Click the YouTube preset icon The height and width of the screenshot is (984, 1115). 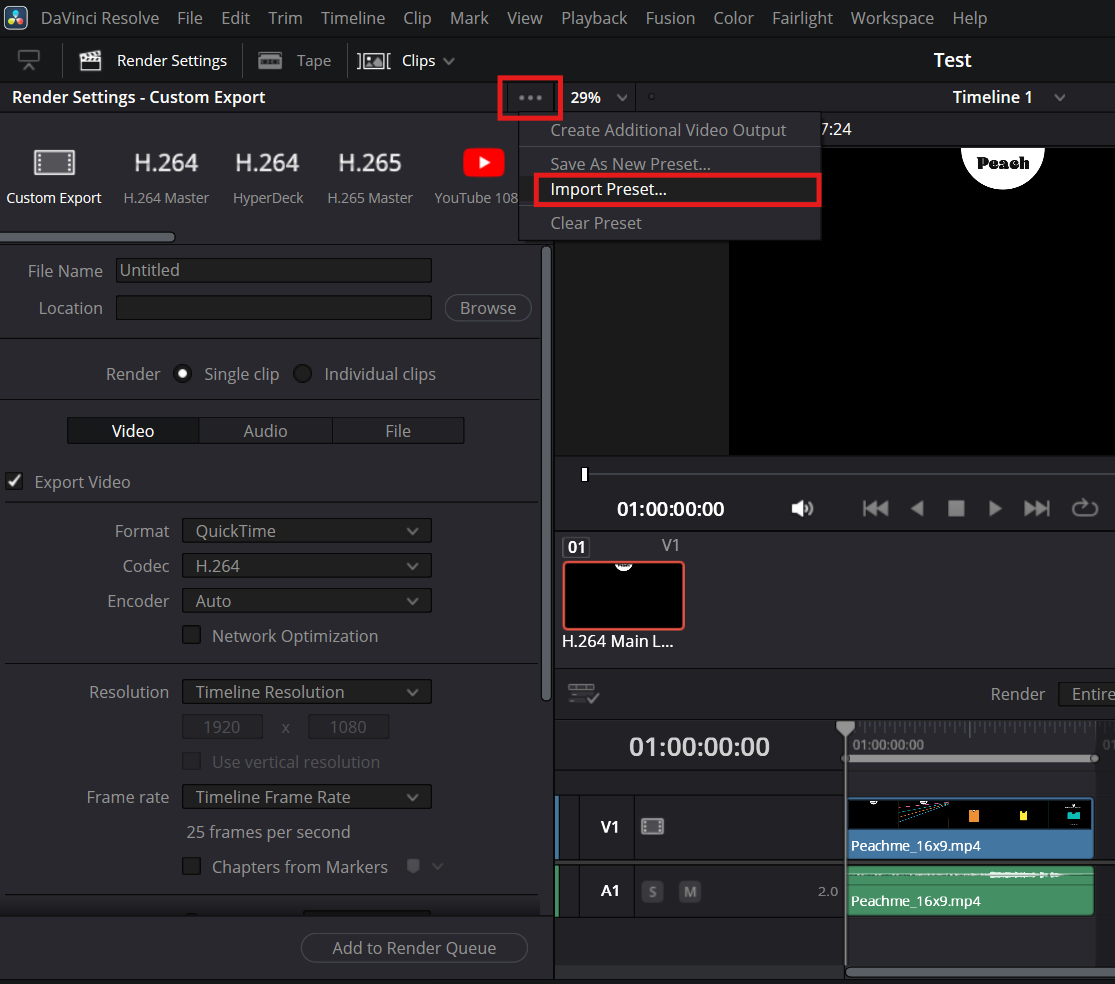(x=483, y=162)
